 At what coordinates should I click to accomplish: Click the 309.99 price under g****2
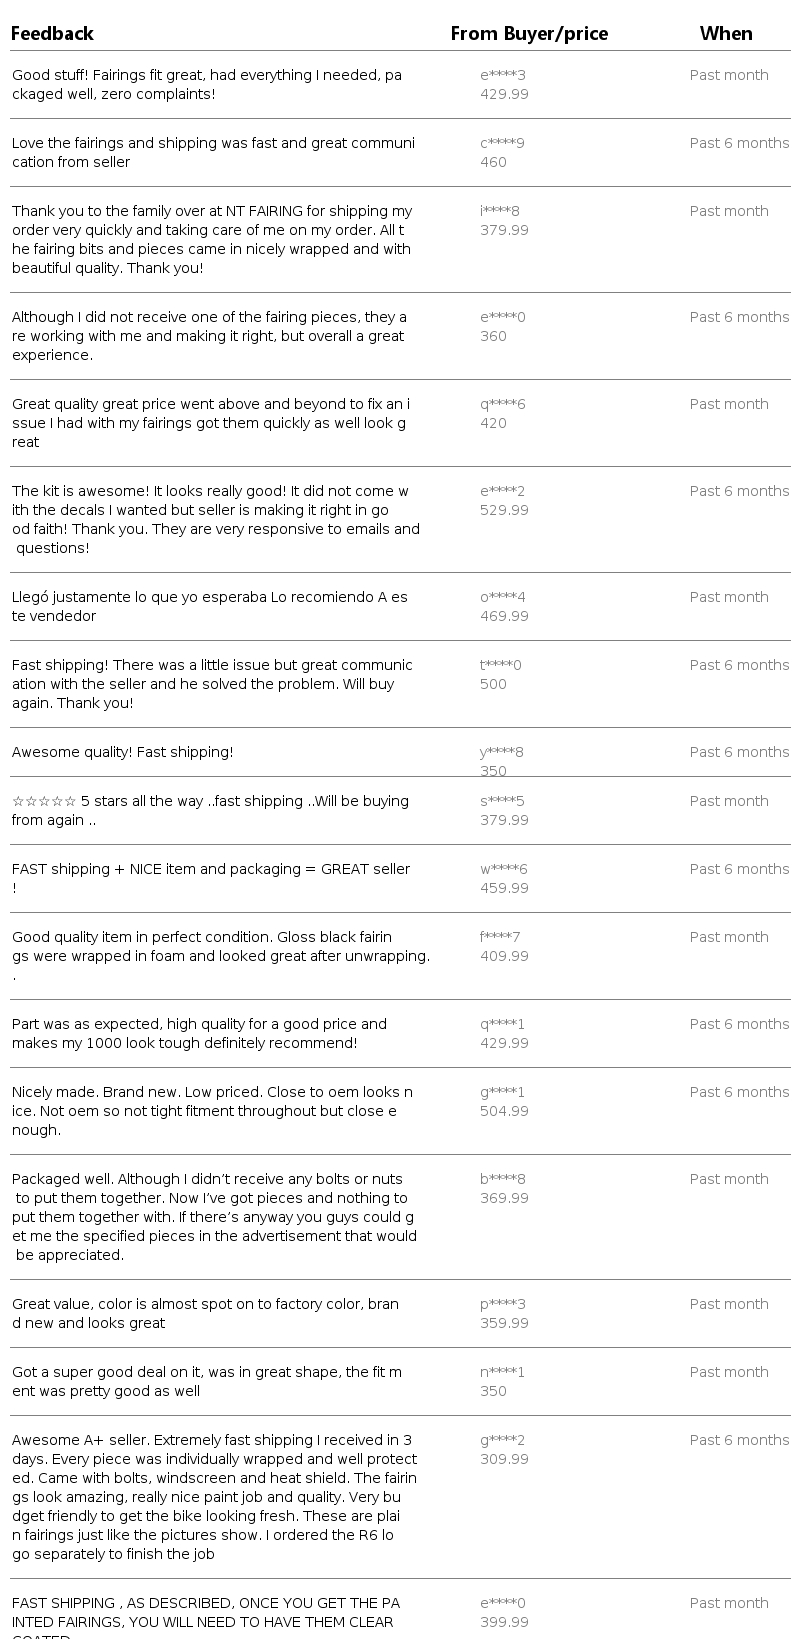click(x=504, y=1459)
